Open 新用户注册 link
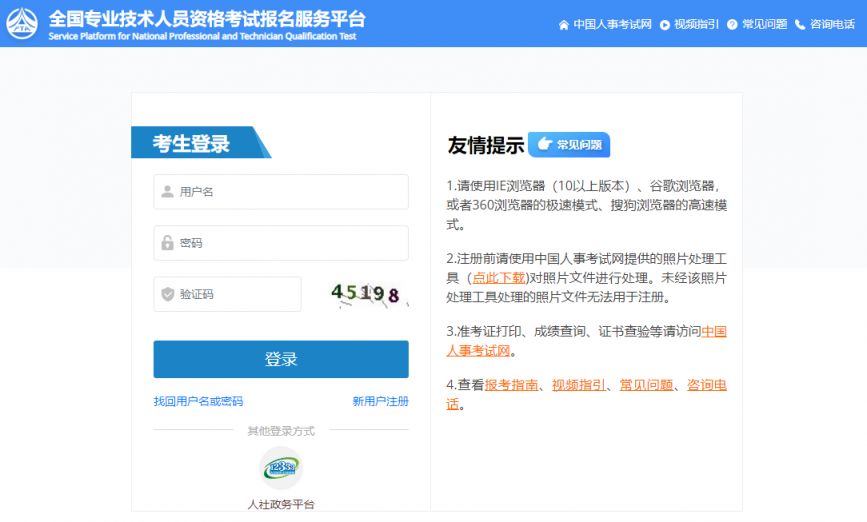 [x=380, y=401]
